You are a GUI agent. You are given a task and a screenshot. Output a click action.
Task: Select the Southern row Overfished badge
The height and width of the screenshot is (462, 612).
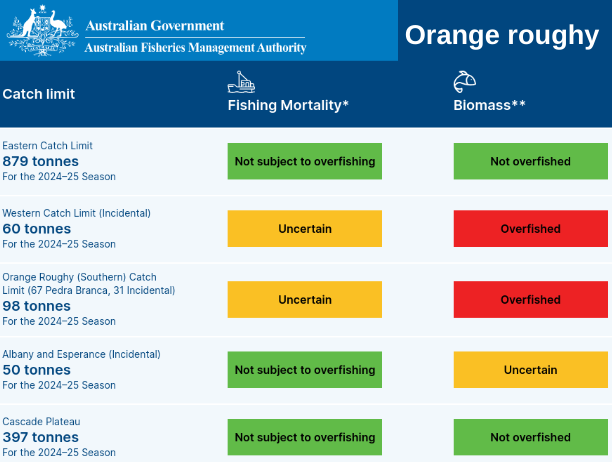pos(530,299)
